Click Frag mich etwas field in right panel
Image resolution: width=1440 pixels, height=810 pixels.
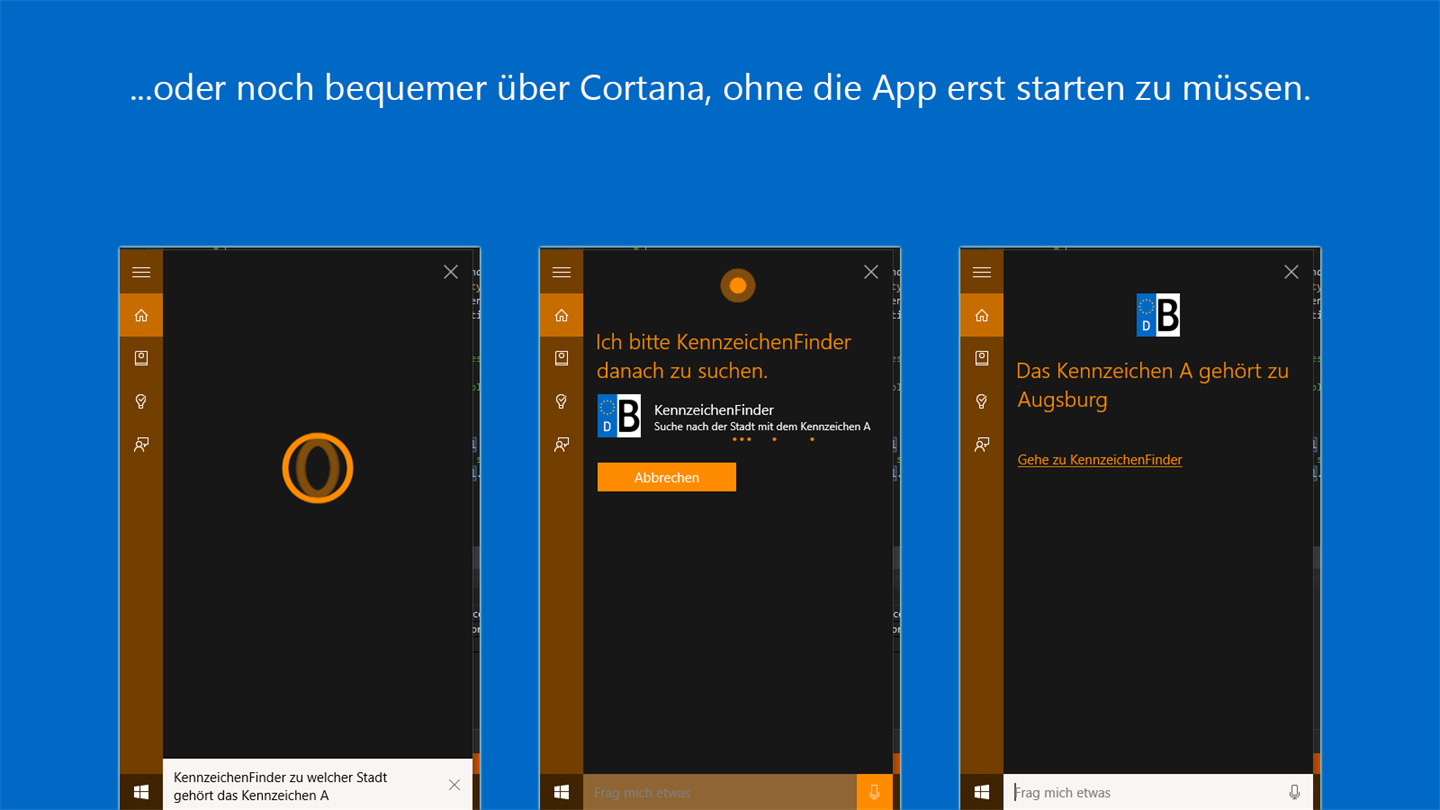coord(1145,792)
